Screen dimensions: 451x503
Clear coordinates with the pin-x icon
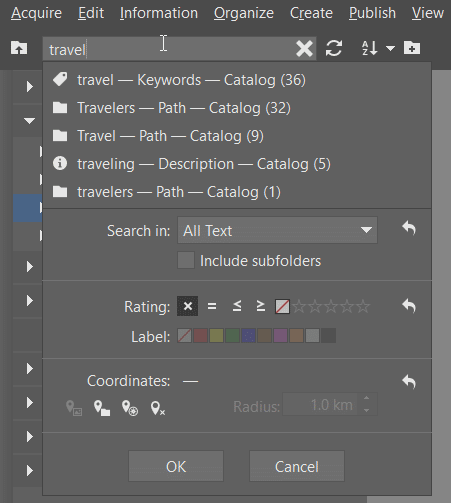[158, 408]
